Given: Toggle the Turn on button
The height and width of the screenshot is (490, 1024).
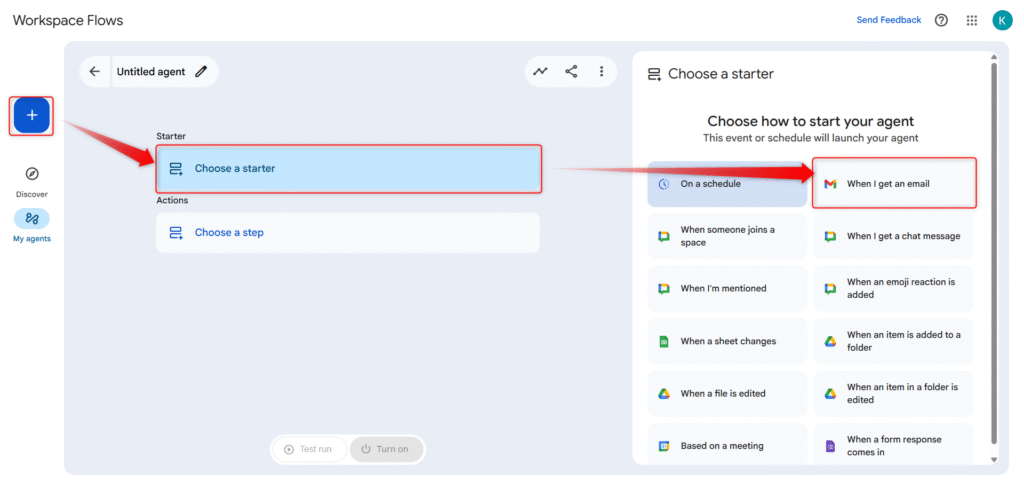Looking at the screenshot, I should [386, 449].
